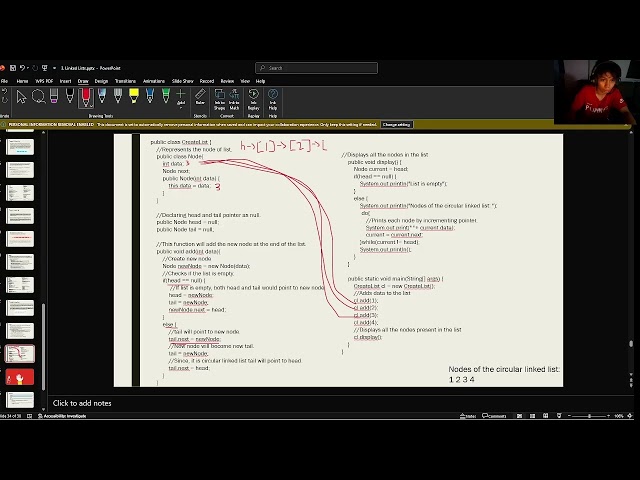Pick the Eraser drawing tool
The width and height of the screenshot is (640, 480).
(54, 96)
